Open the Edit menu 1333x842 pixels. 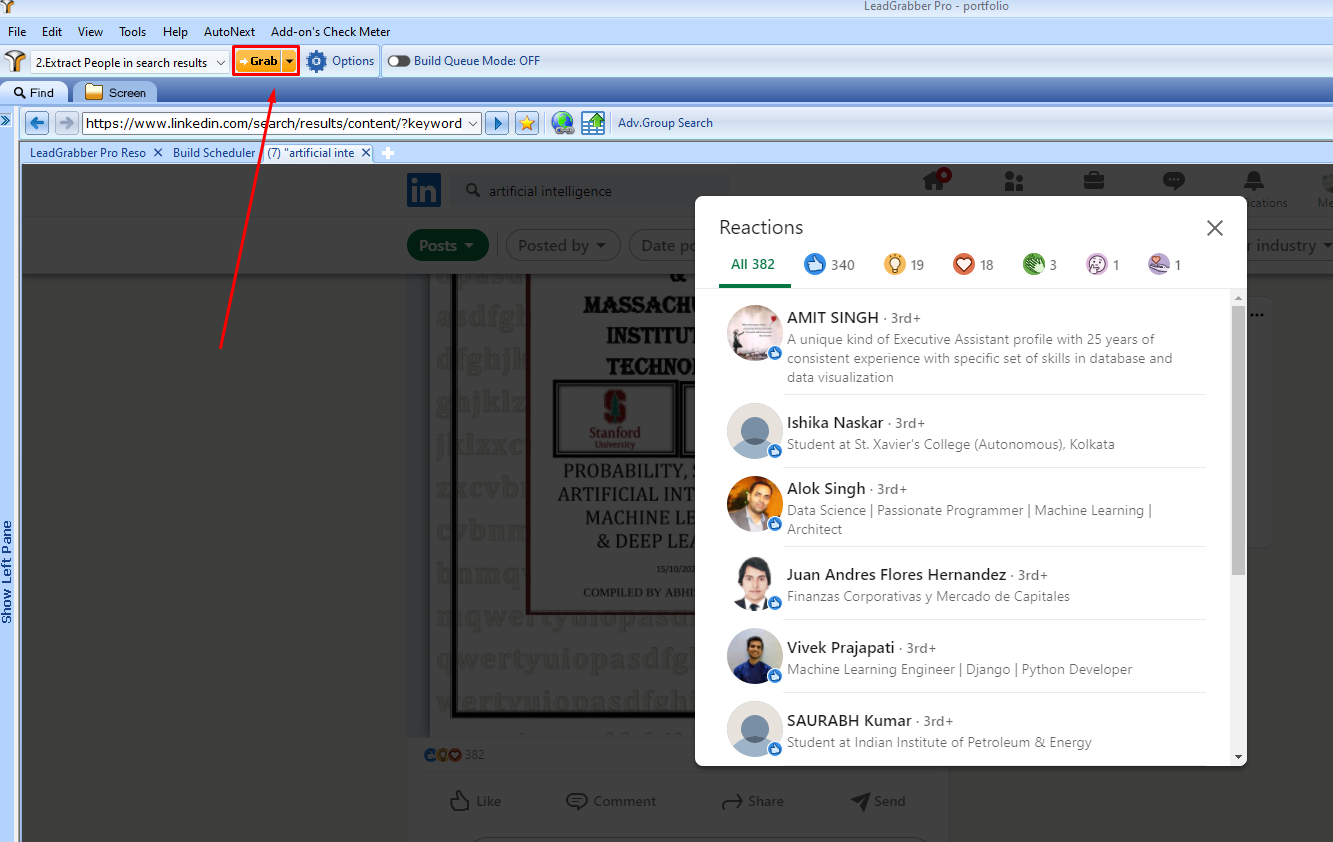[52, 32]
